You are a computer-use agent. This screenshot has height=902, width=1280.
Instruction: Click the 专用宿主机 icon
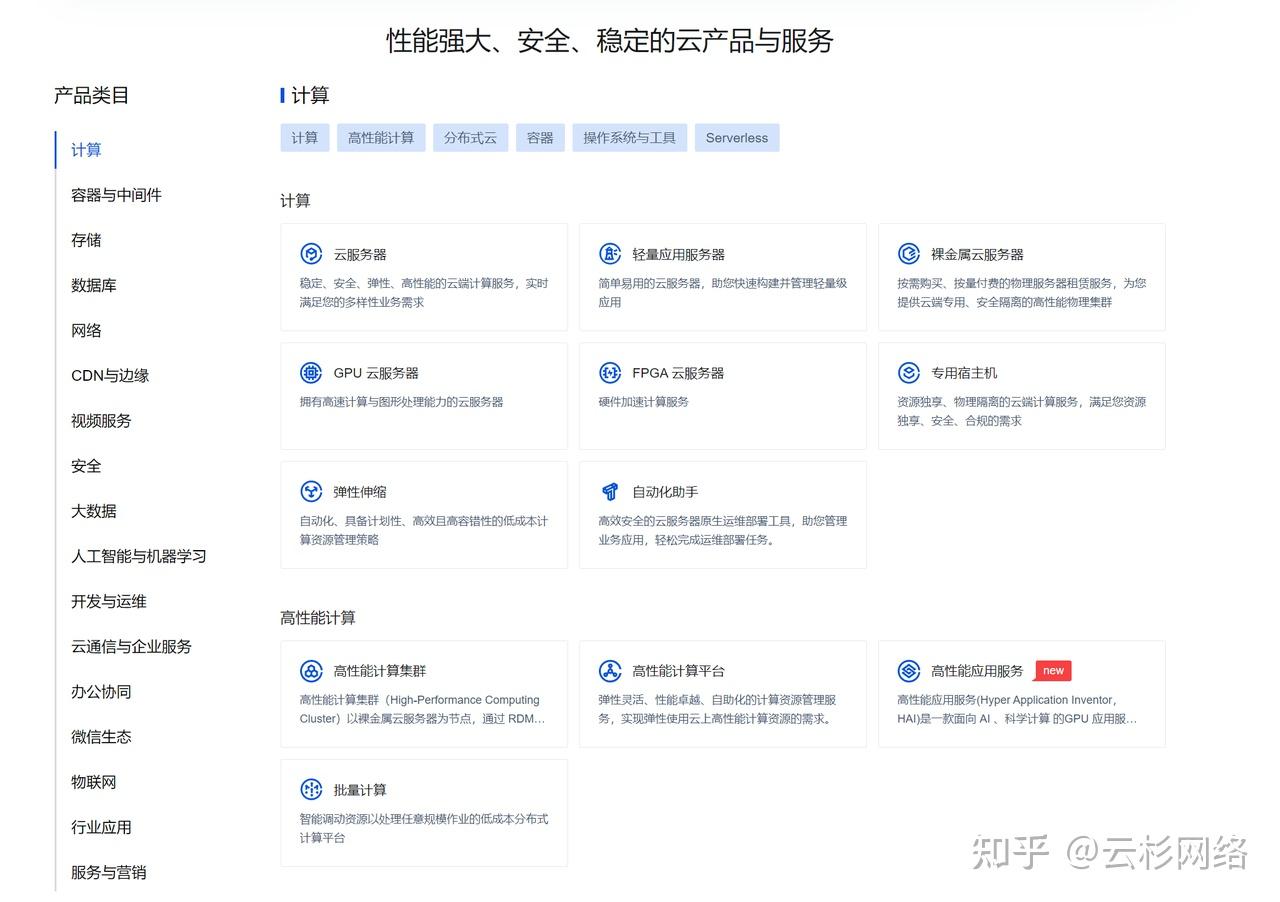tap(909, 372)
